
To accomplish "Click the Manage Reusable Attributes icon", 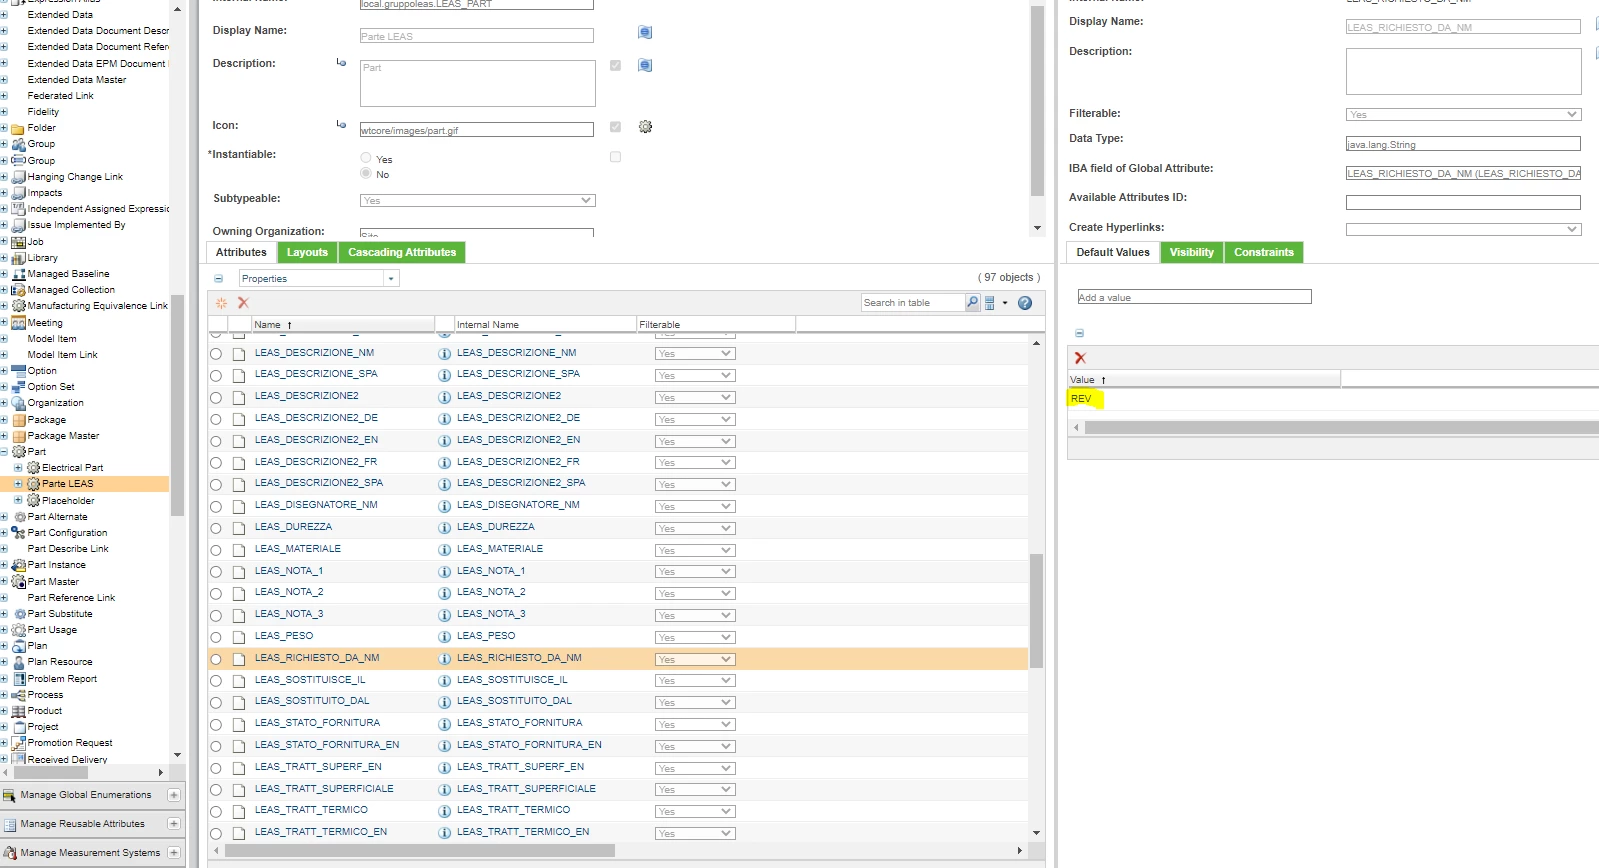I will click(x=10, y=825).
